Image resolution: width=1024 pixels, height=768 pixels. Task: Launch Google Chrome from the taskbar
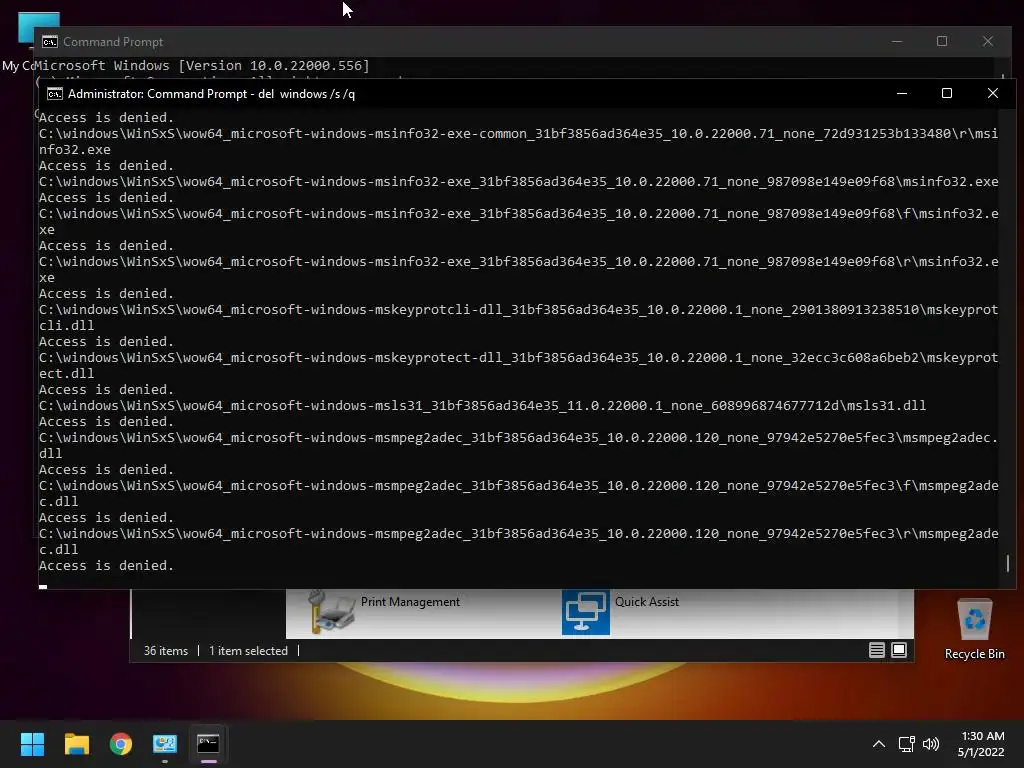coord(121,744)
